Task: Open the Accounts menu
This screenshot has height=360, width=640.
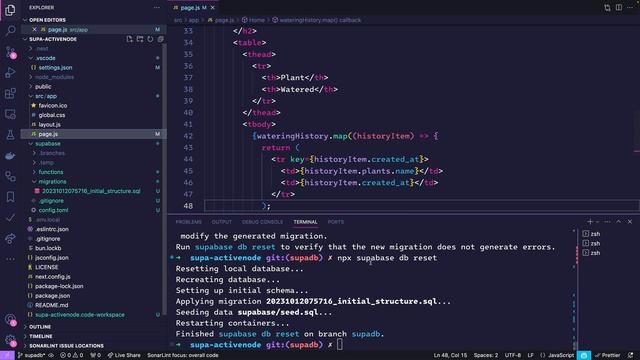Action: (x=10, y=320)
